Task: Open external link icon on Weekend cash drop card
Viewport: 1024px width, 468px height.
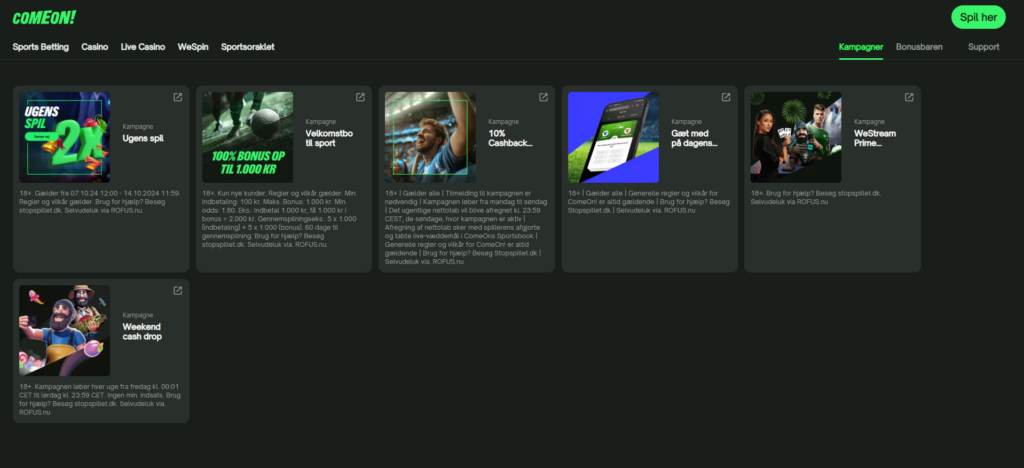Action: pyautogui.click(x=178, y=290)
